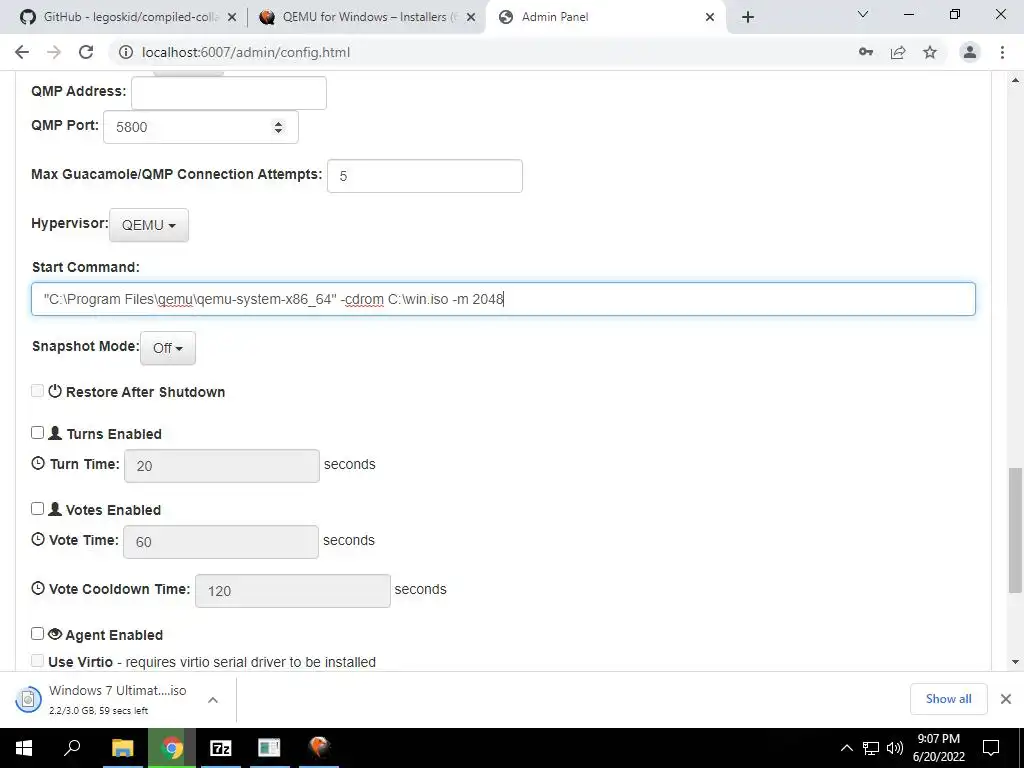Image resolution: width=1024 pixels, height=768 pixels.
Task: Close the downloads bar
Action: point(1006,699)
